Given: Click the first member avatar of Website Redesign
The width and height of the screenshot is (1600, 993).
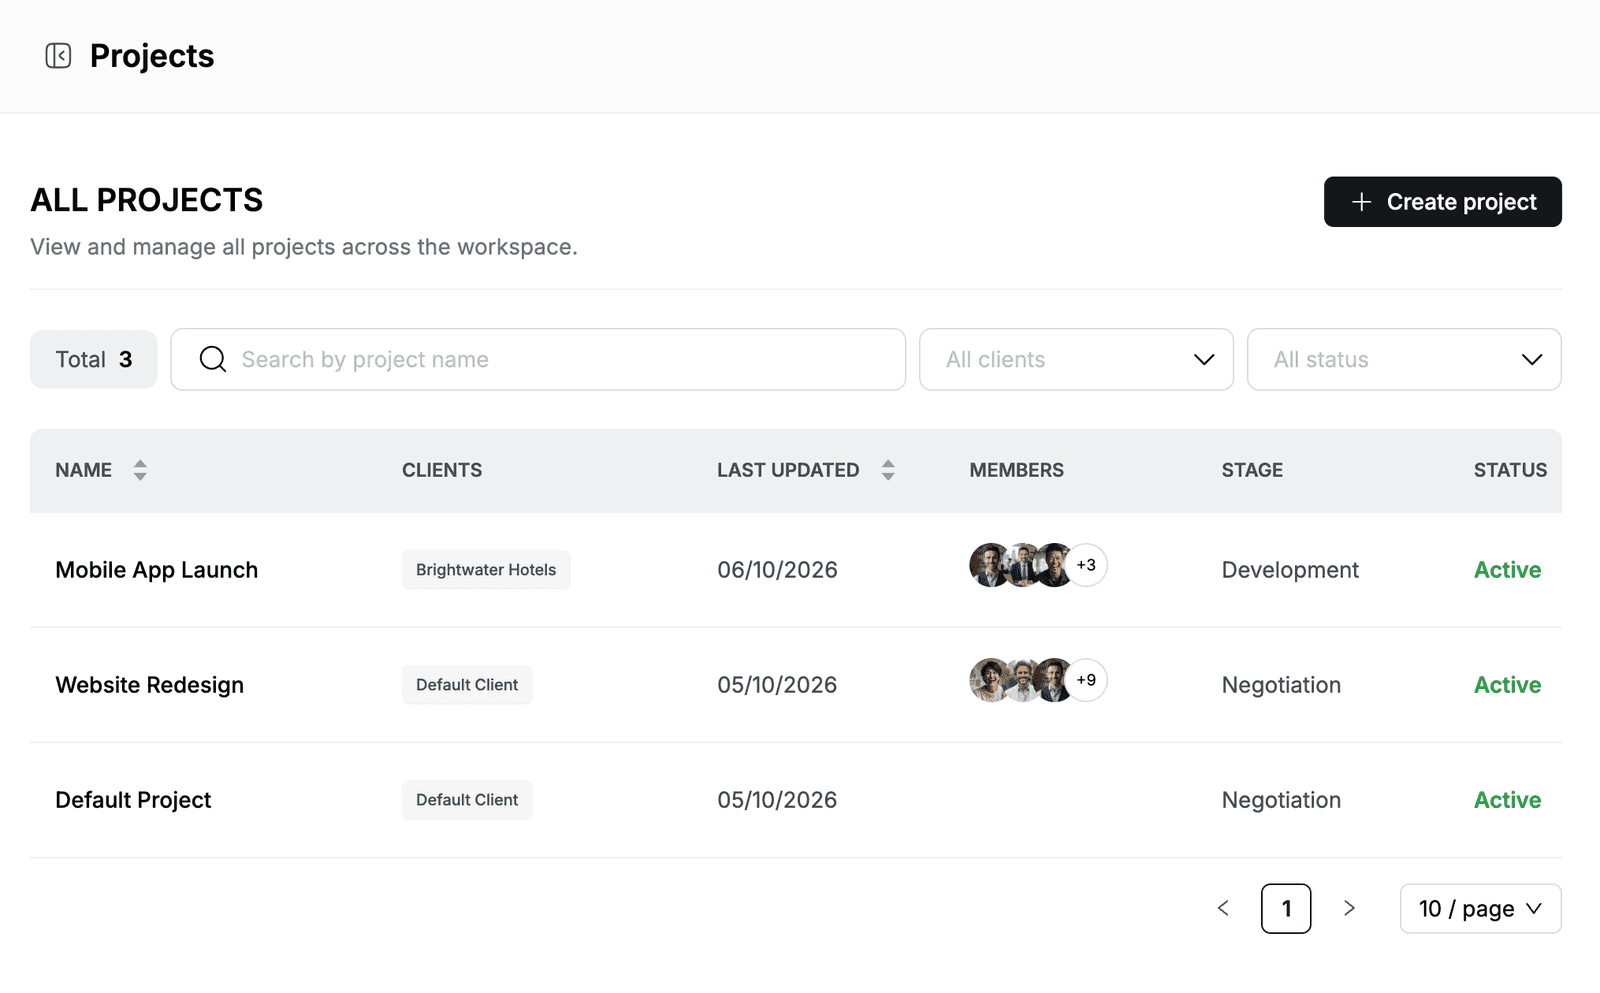Looking at the screenshot, I should point(988,680).
